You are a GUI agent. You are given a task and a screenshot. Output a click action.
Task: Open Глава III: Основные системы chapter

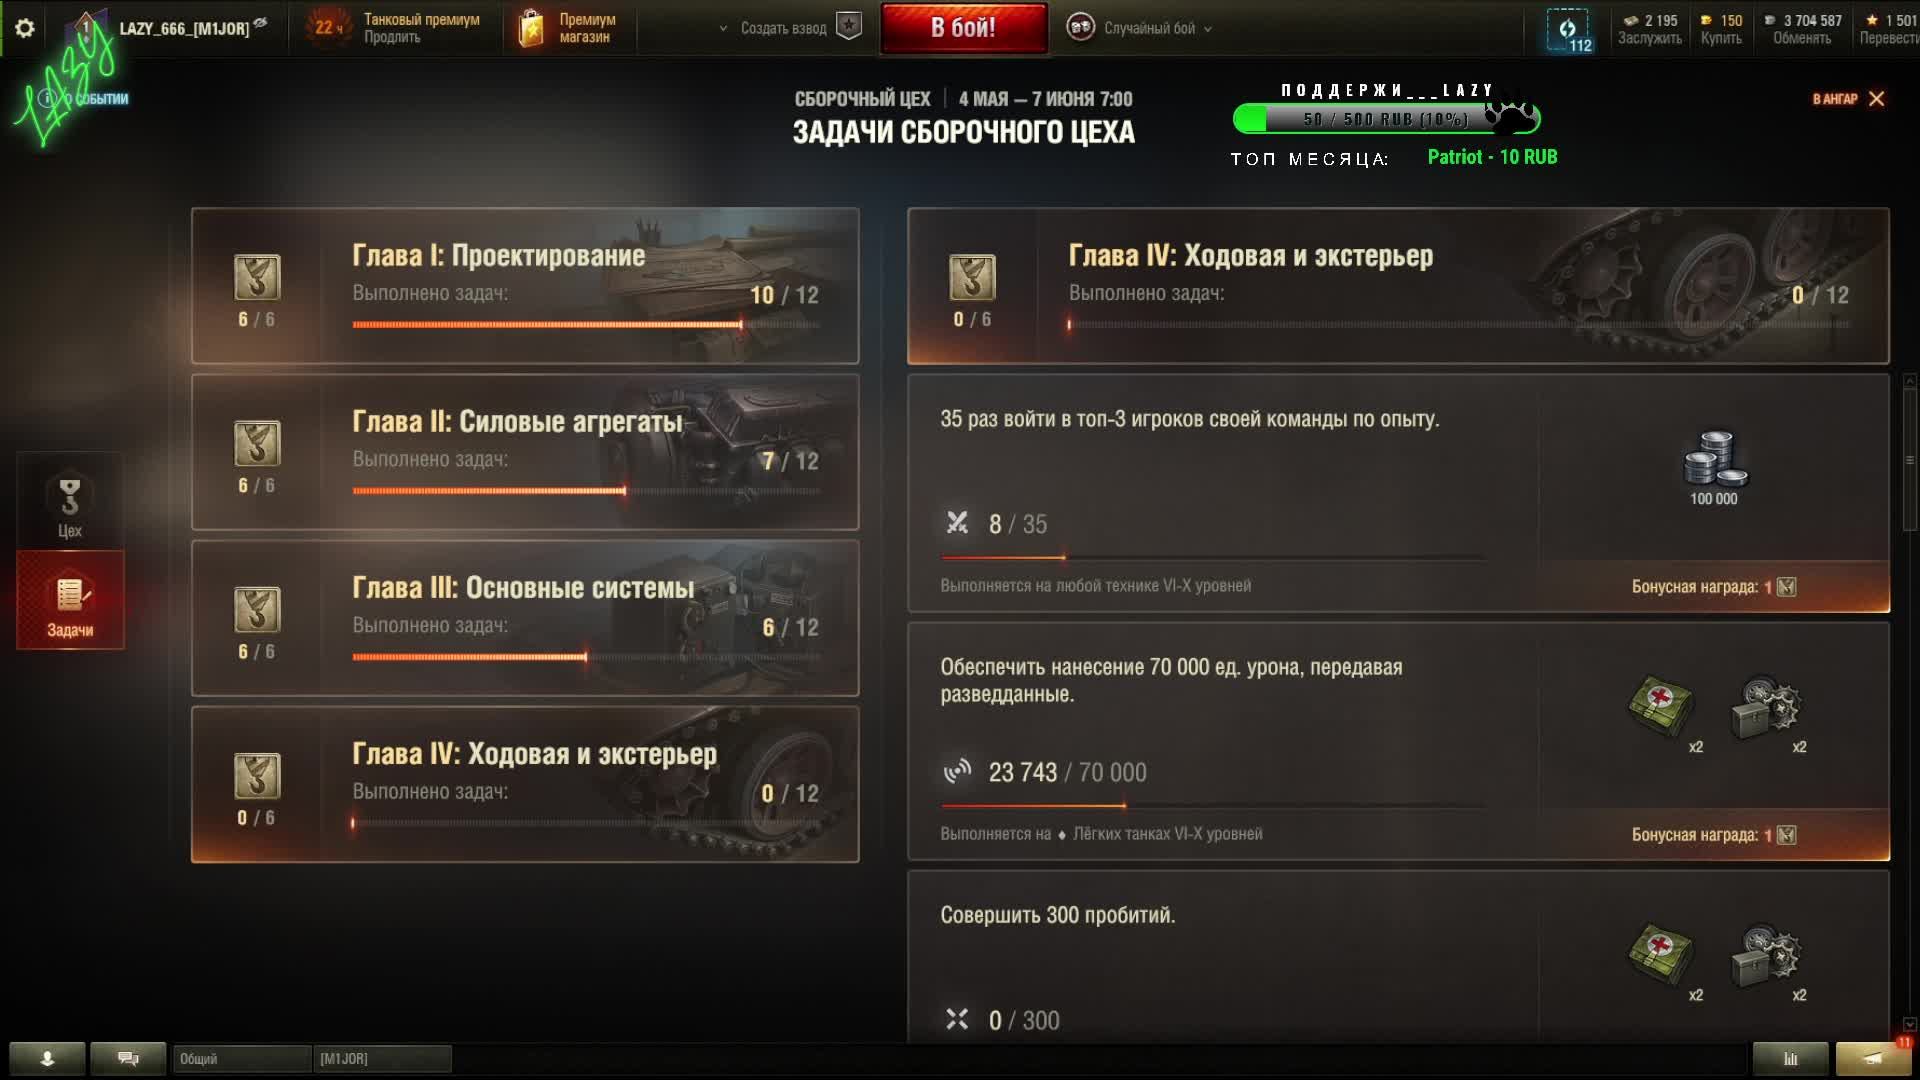coord(525,618)
